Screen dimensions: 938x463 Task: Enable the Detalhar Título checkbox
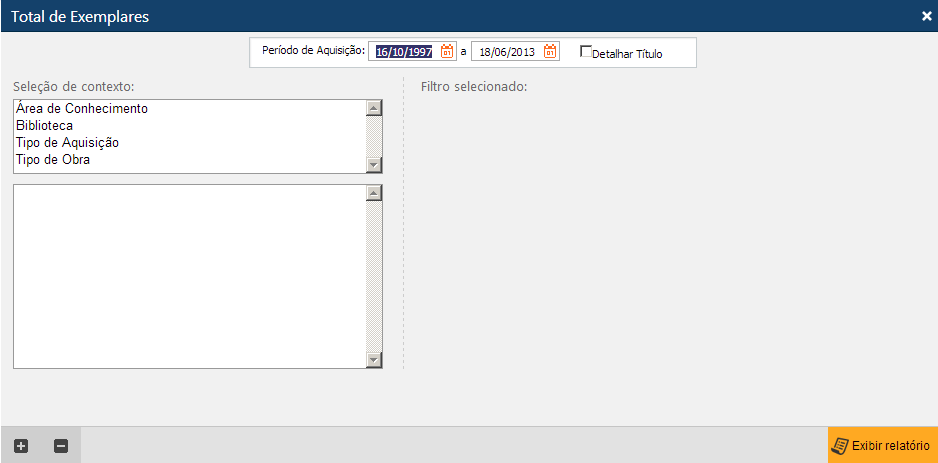[586, 52]
